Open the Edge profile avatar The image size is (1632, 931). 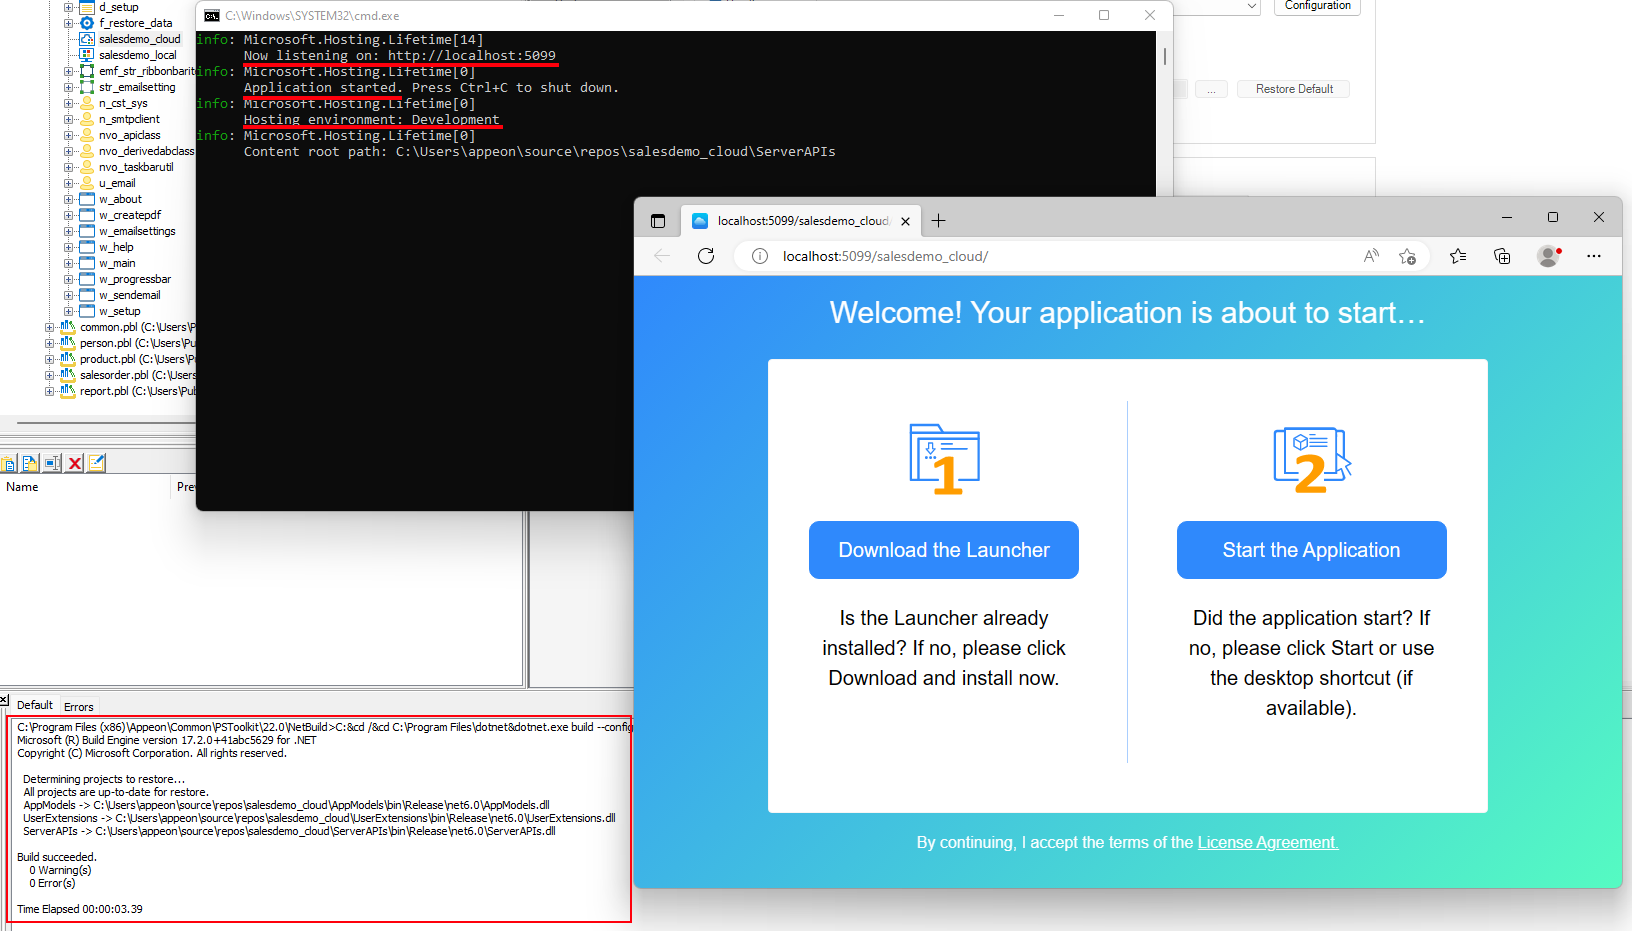pyautogui.click(x=1548, y=256)
